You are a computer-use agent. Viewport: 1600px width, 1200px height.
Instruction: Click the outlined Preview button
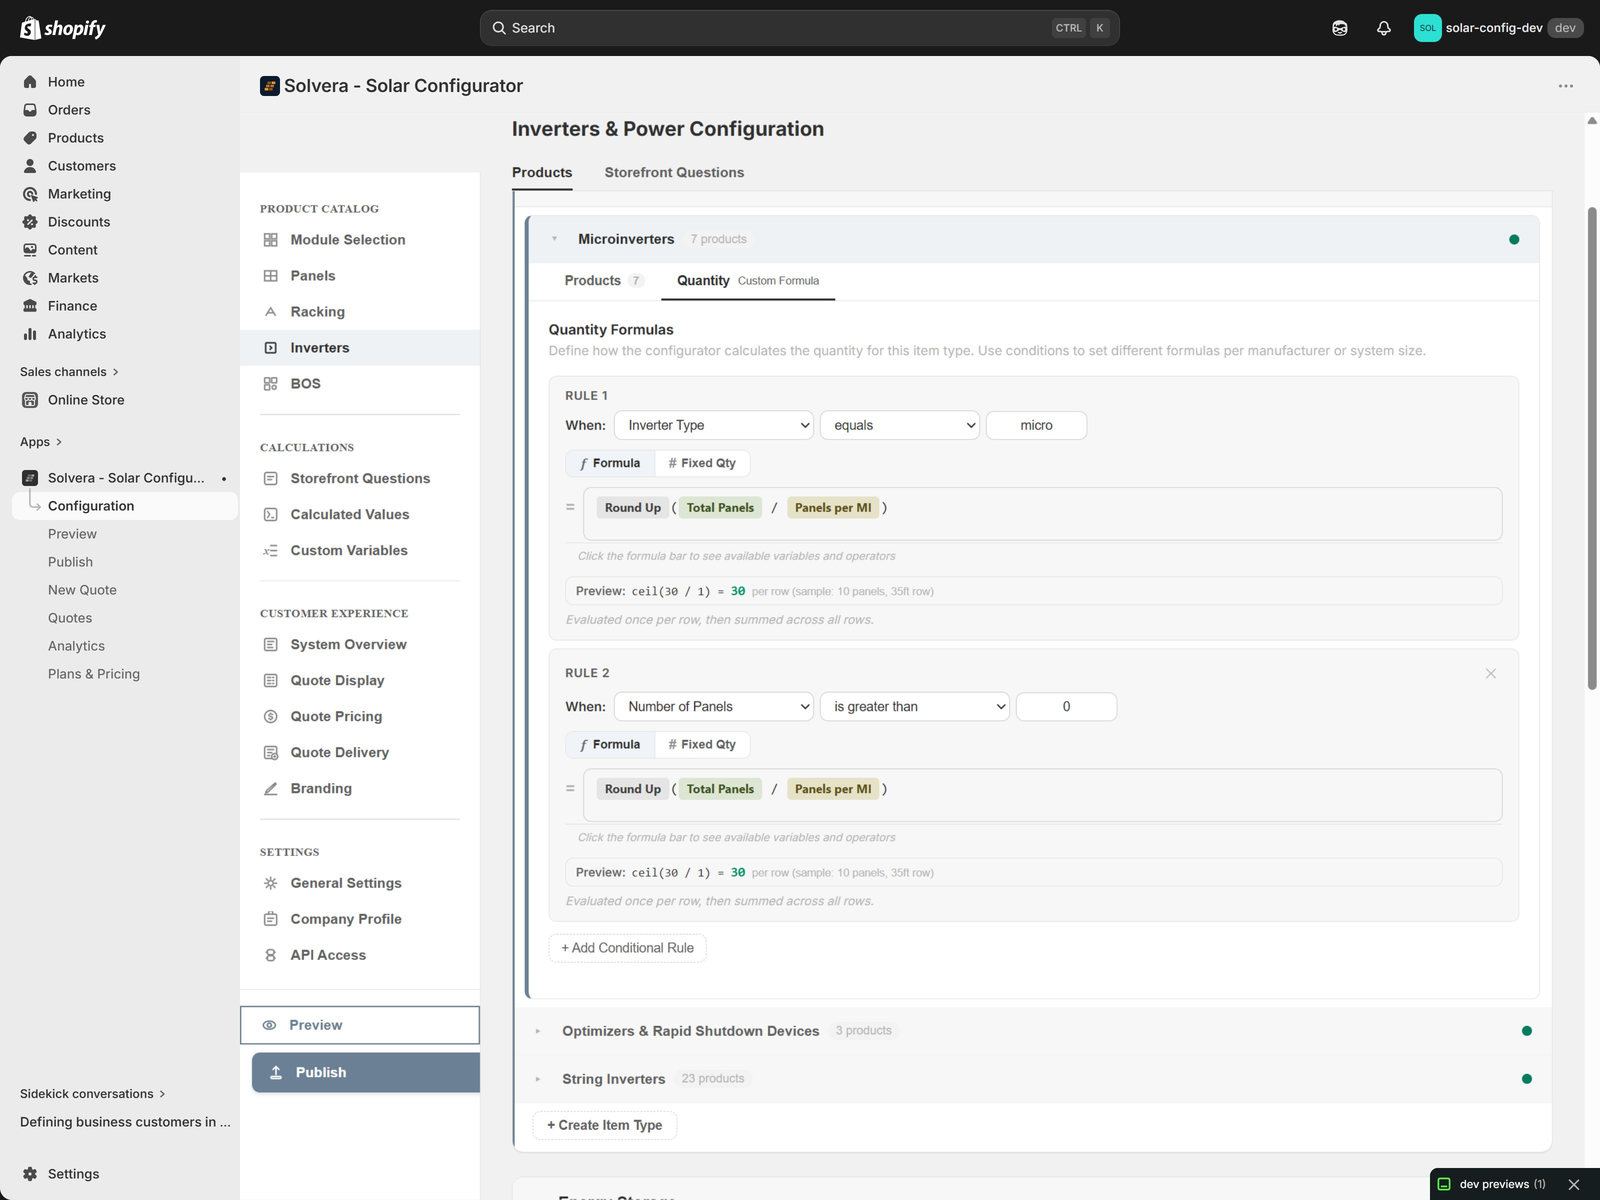tap(360, 1025)
